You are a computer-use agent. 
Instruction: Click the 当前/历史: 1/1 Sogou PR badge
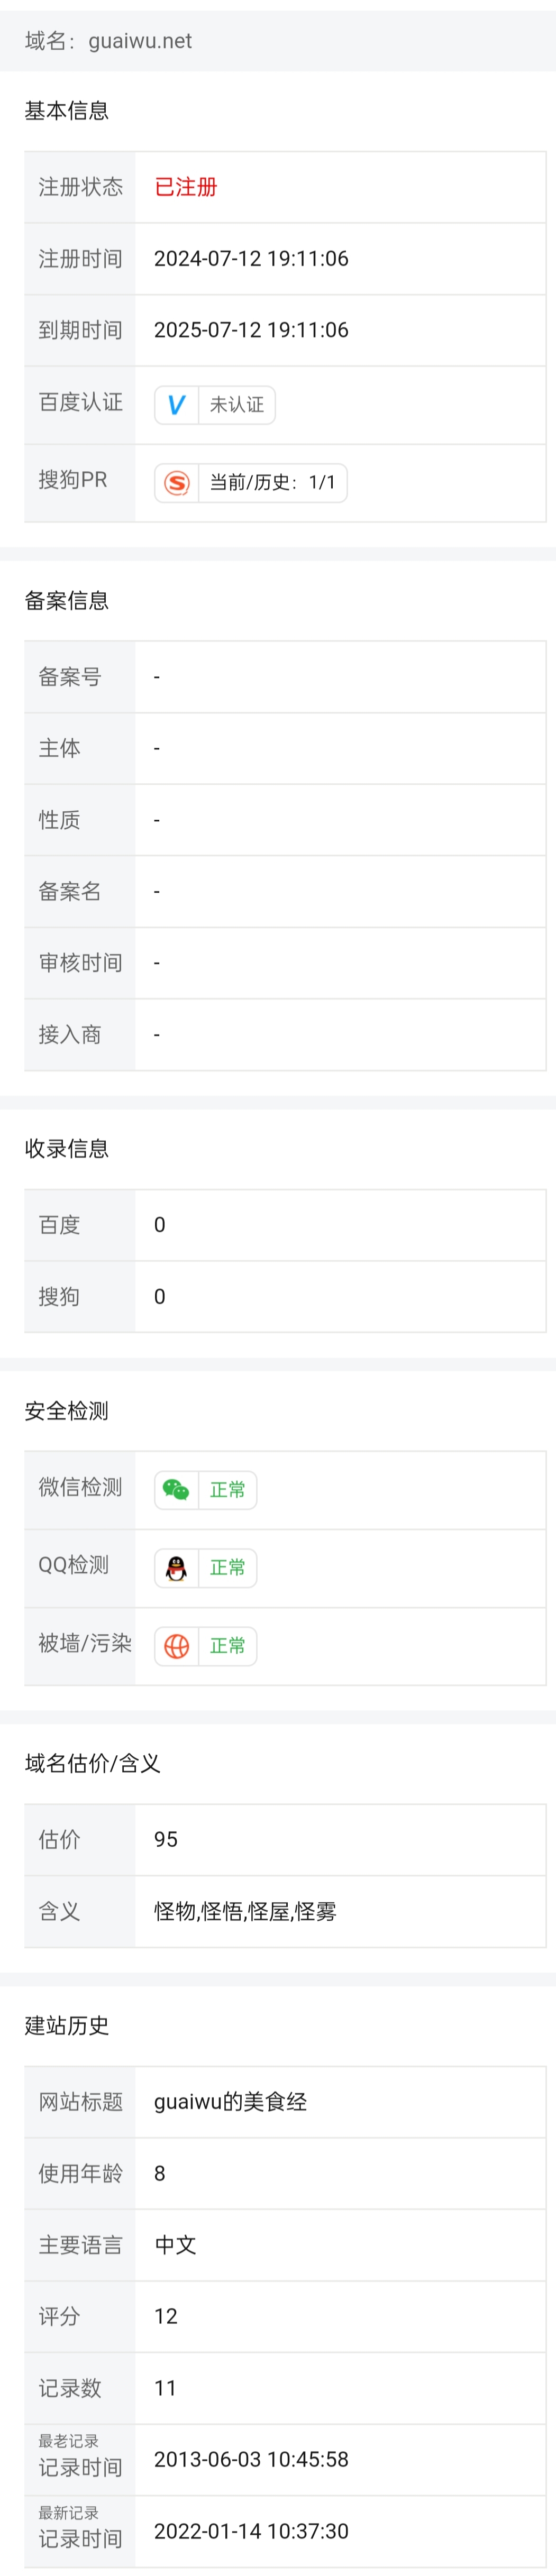[x=272, y=483]
